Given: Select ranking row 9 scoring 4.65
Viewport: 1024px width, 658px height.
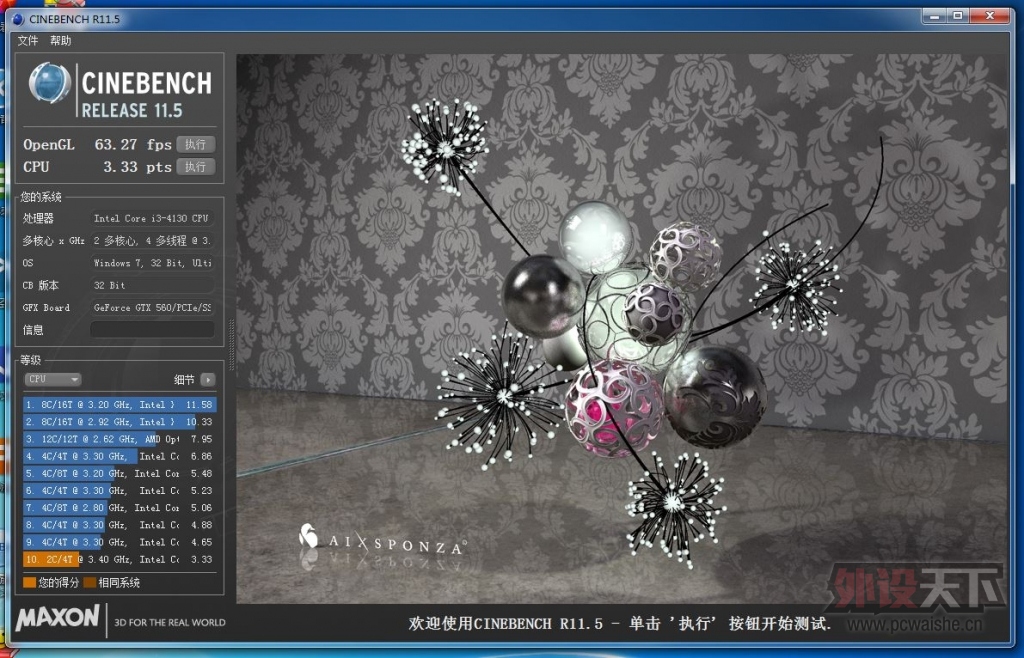Looking at the screenshot, I should click(120, 542).
